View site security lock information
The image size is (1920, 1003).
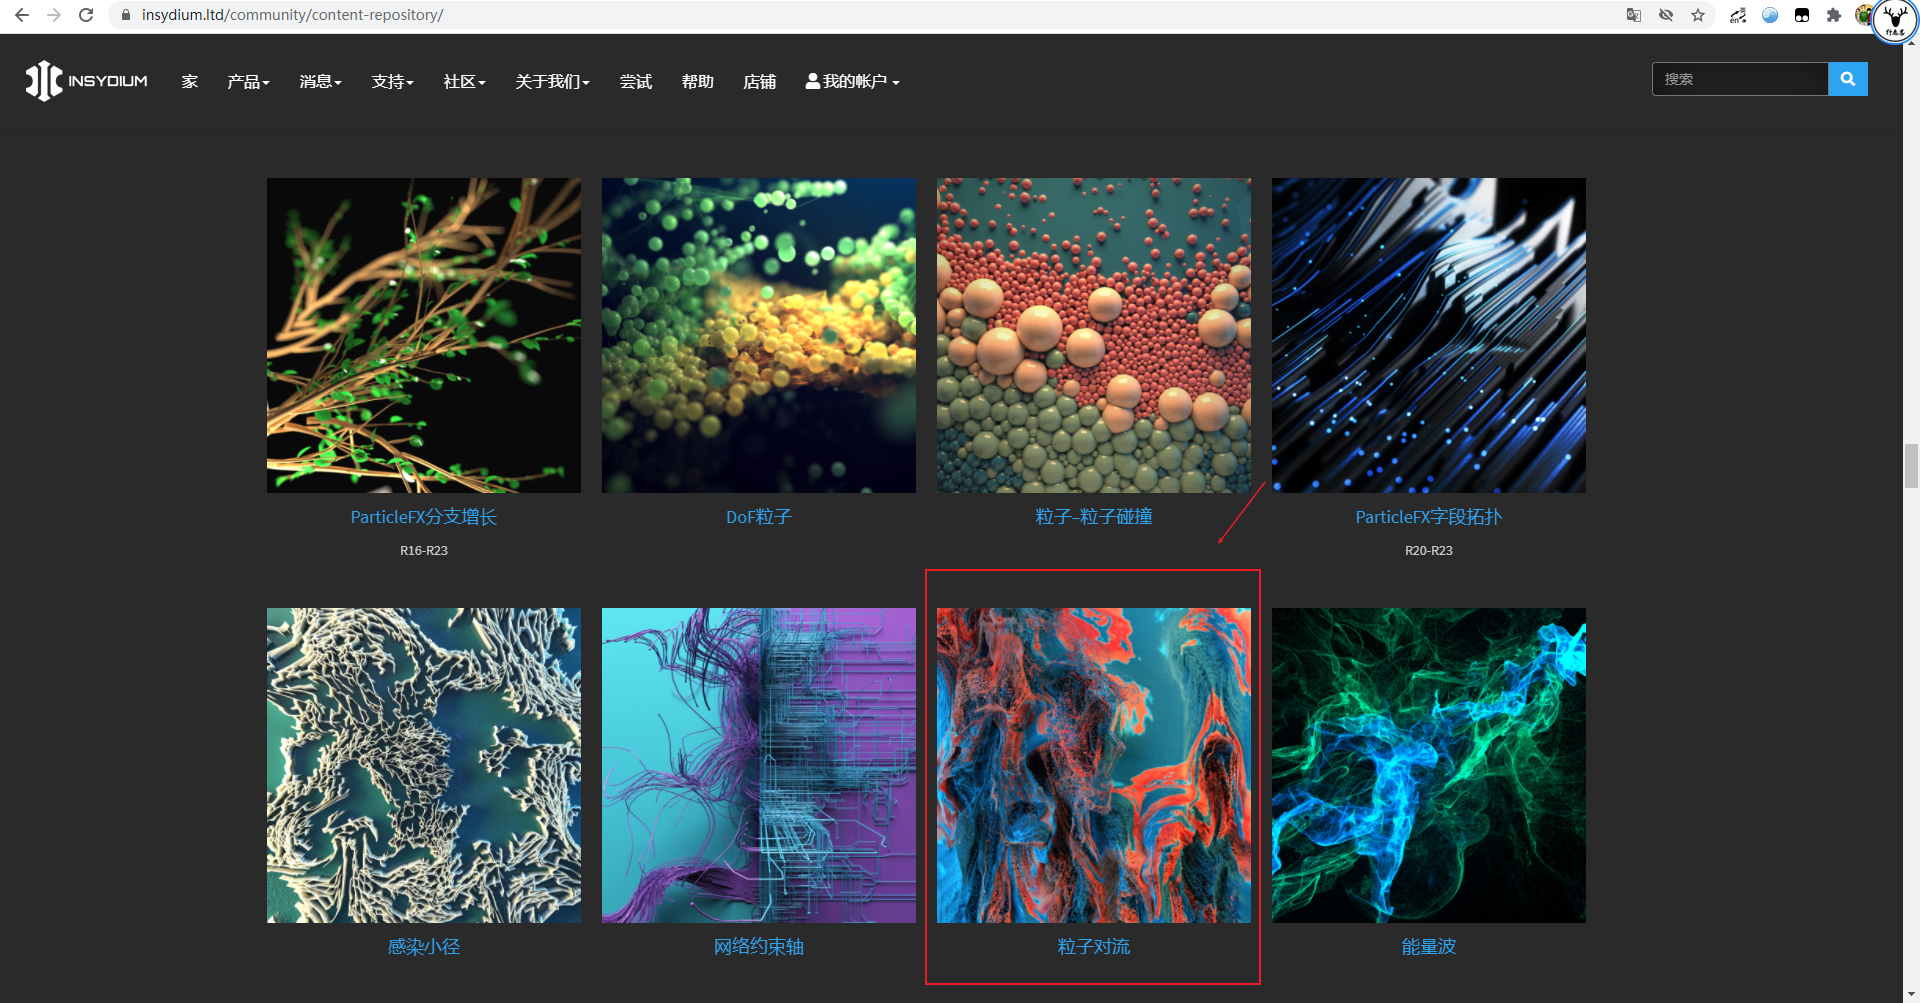pyautogui.click(x=126, y=15)
